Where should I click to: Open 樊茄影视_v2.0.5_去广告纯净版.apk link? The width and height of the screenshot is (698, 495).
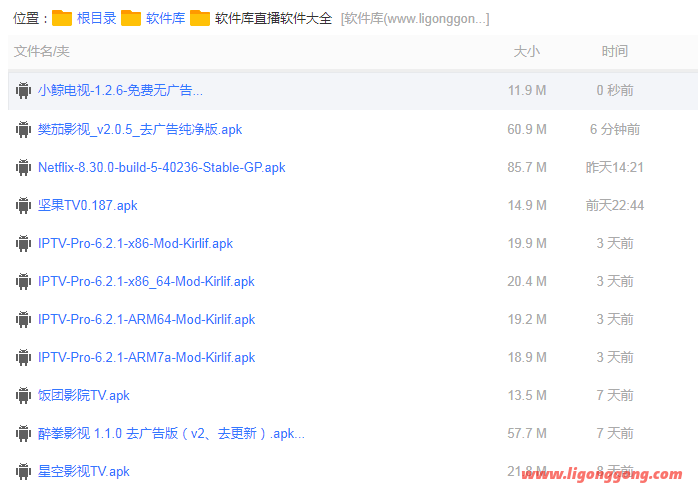coord(140,129)
